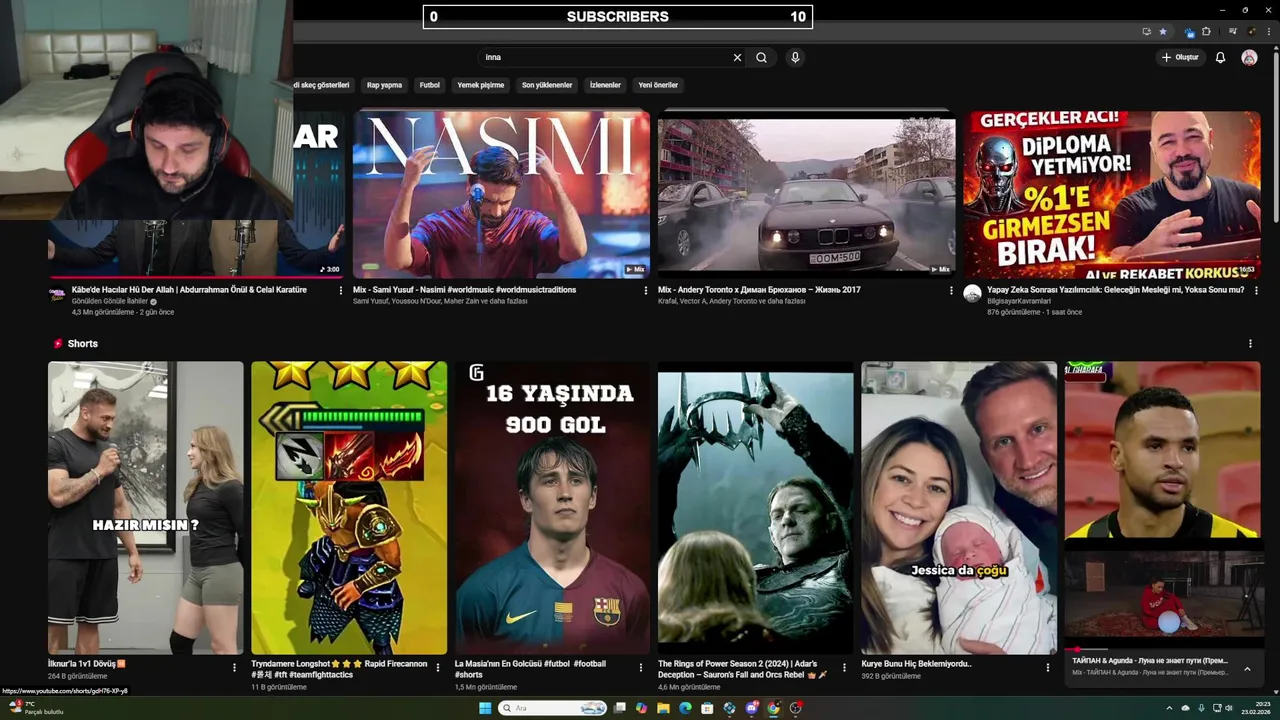Open the Sami Yusuf Nasimi mix thumbnail
1280x720 pixels.
click(x=501, y=194)
